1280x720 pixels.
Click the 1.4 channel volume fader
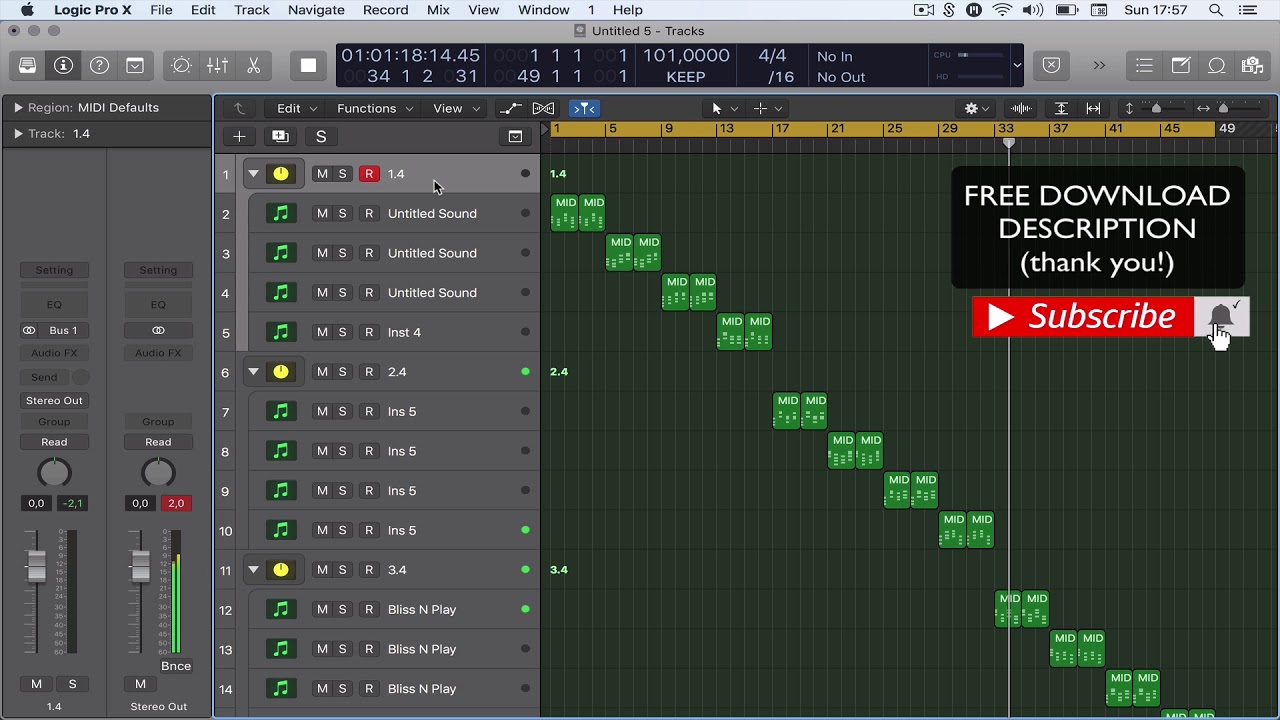tap(36, 566)
